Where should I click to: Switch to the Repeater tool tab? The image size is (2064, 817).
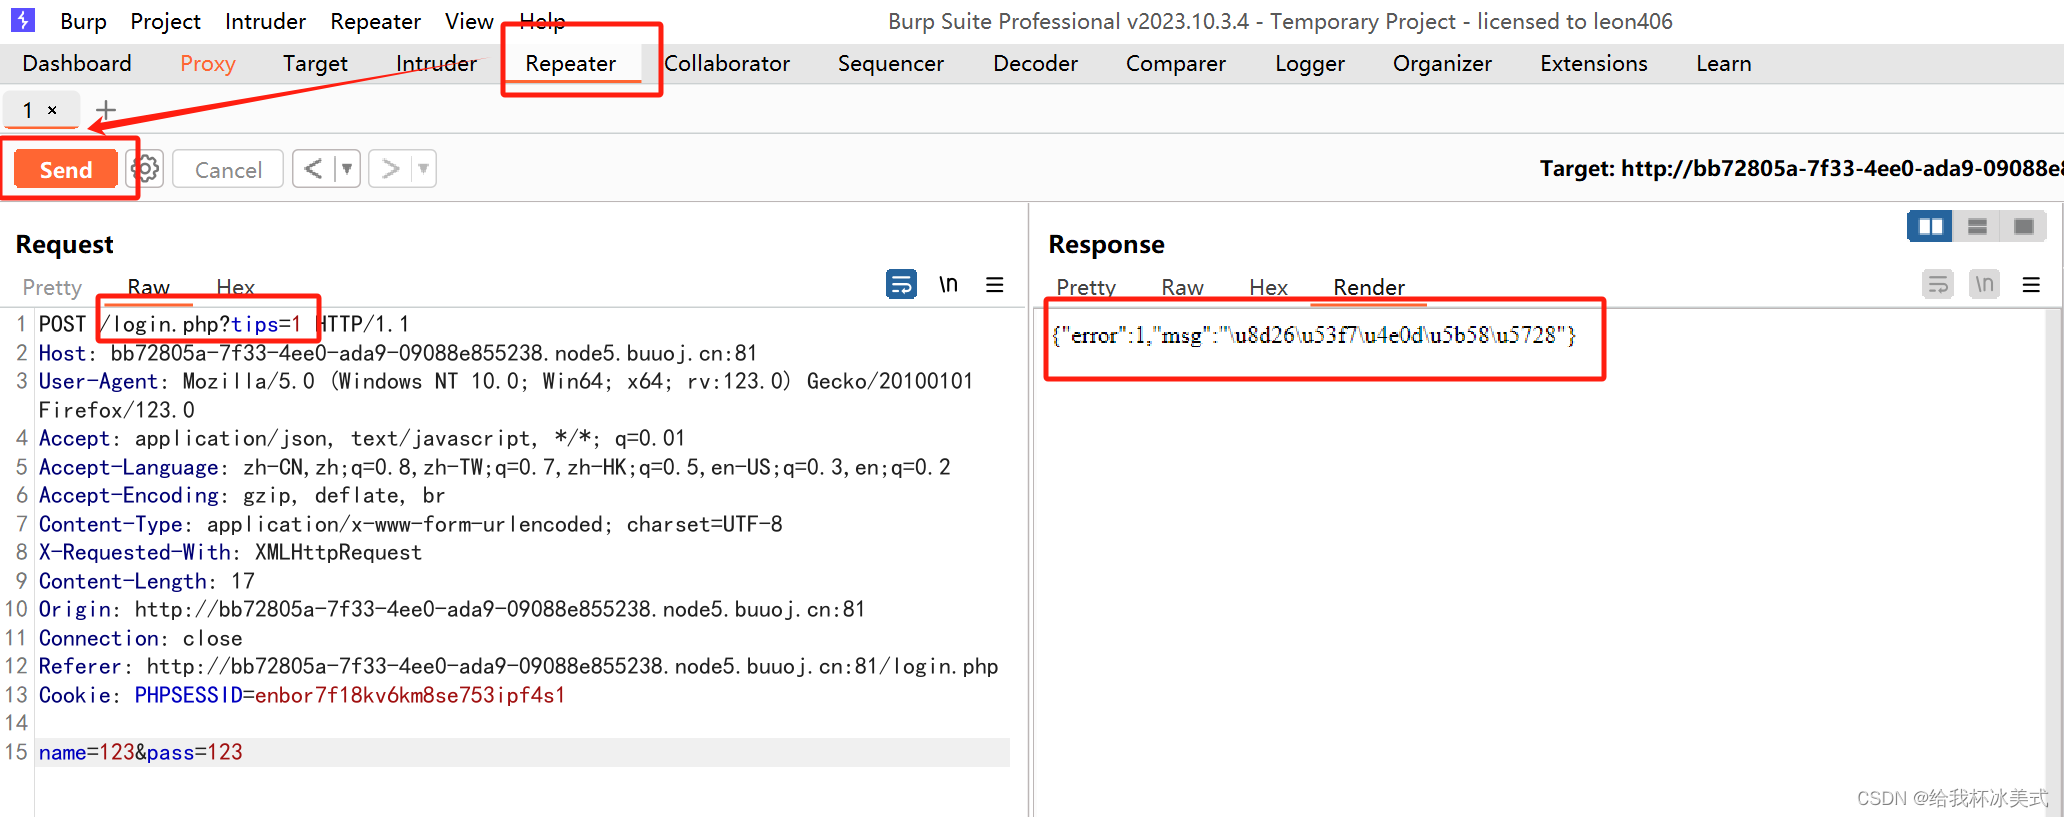point(571,64)
